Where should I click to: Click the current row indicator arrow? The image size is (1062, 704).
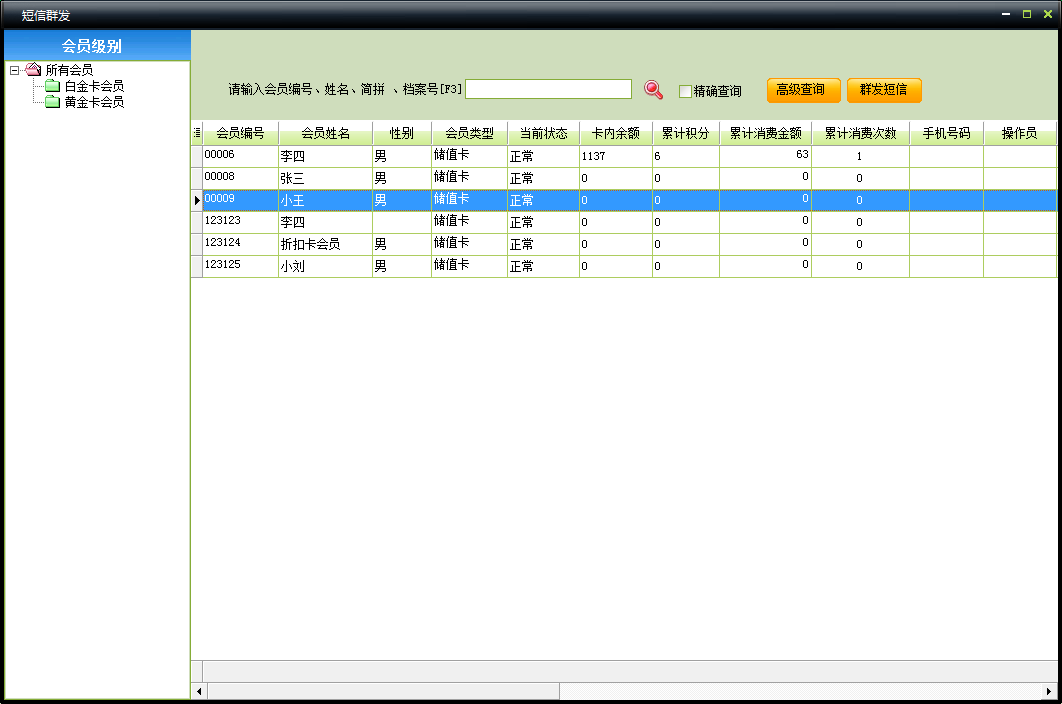pos(197,200)
